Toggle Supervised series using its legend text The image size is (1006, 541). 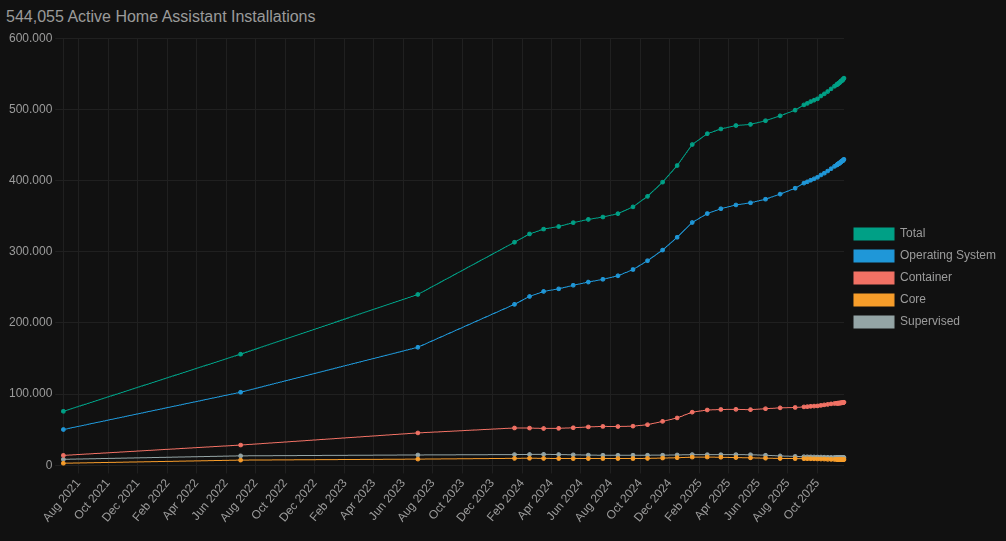tap(929, 321)
